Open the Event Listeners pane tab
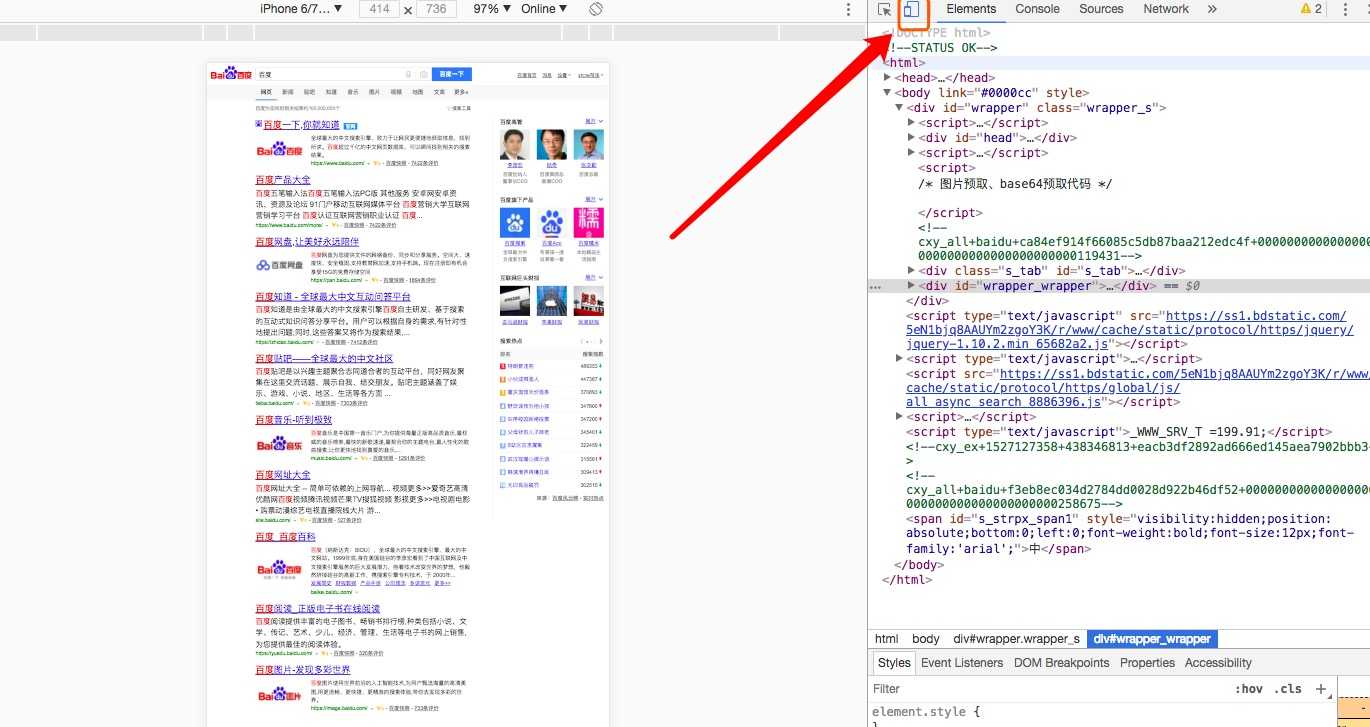This screenshot has width=1370, height=727. 962,663
